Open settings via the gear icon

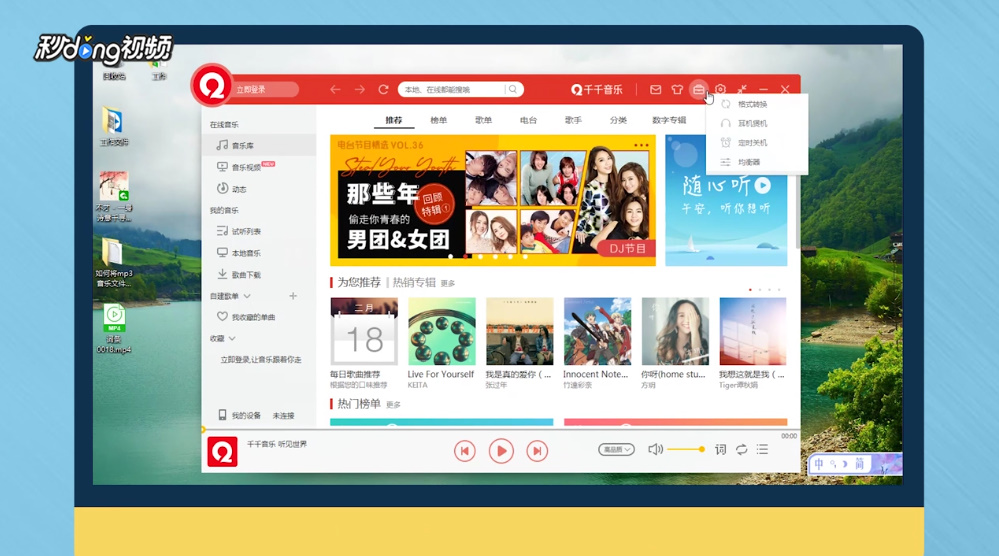(x=720, y=90)
